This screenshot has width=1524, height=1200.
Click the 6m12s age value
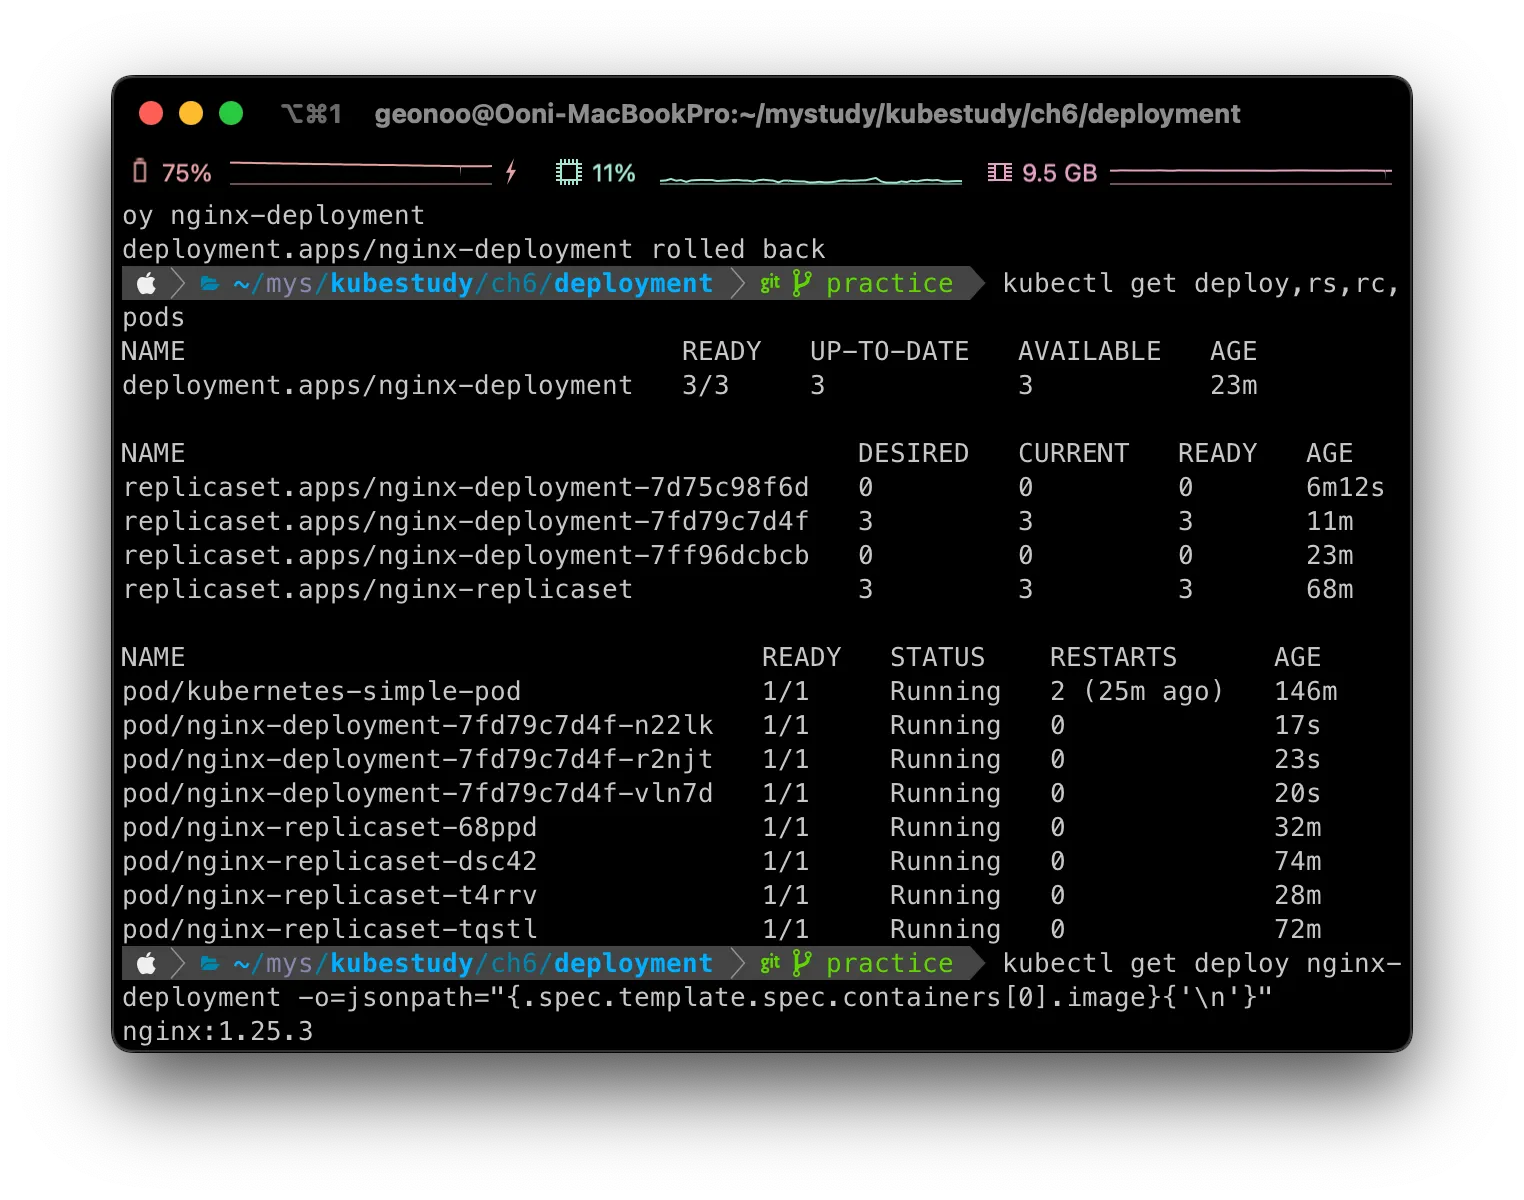pyautogui.click(x=1345, y=487)
